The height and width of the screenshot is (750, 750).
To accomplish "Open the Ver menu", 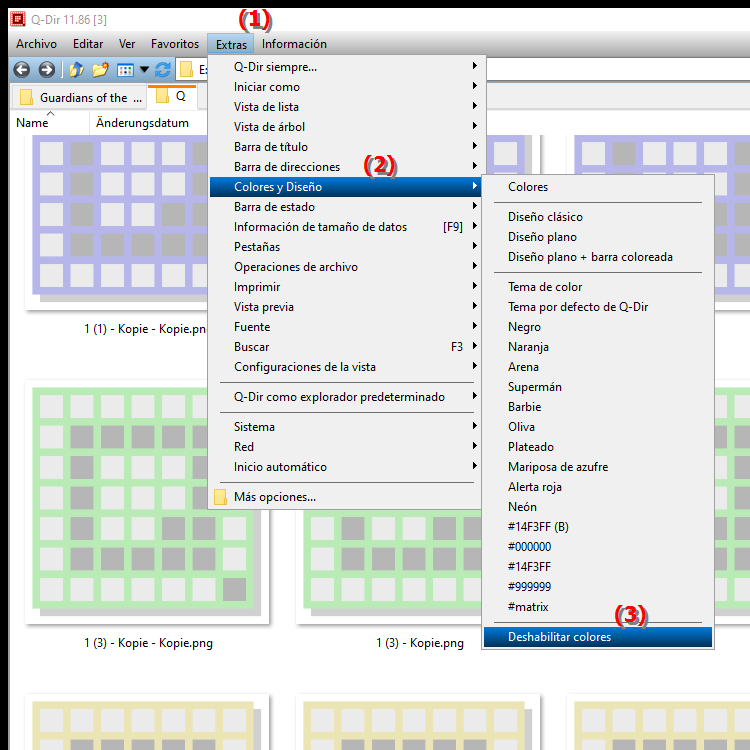I will [x=127, y=44].
